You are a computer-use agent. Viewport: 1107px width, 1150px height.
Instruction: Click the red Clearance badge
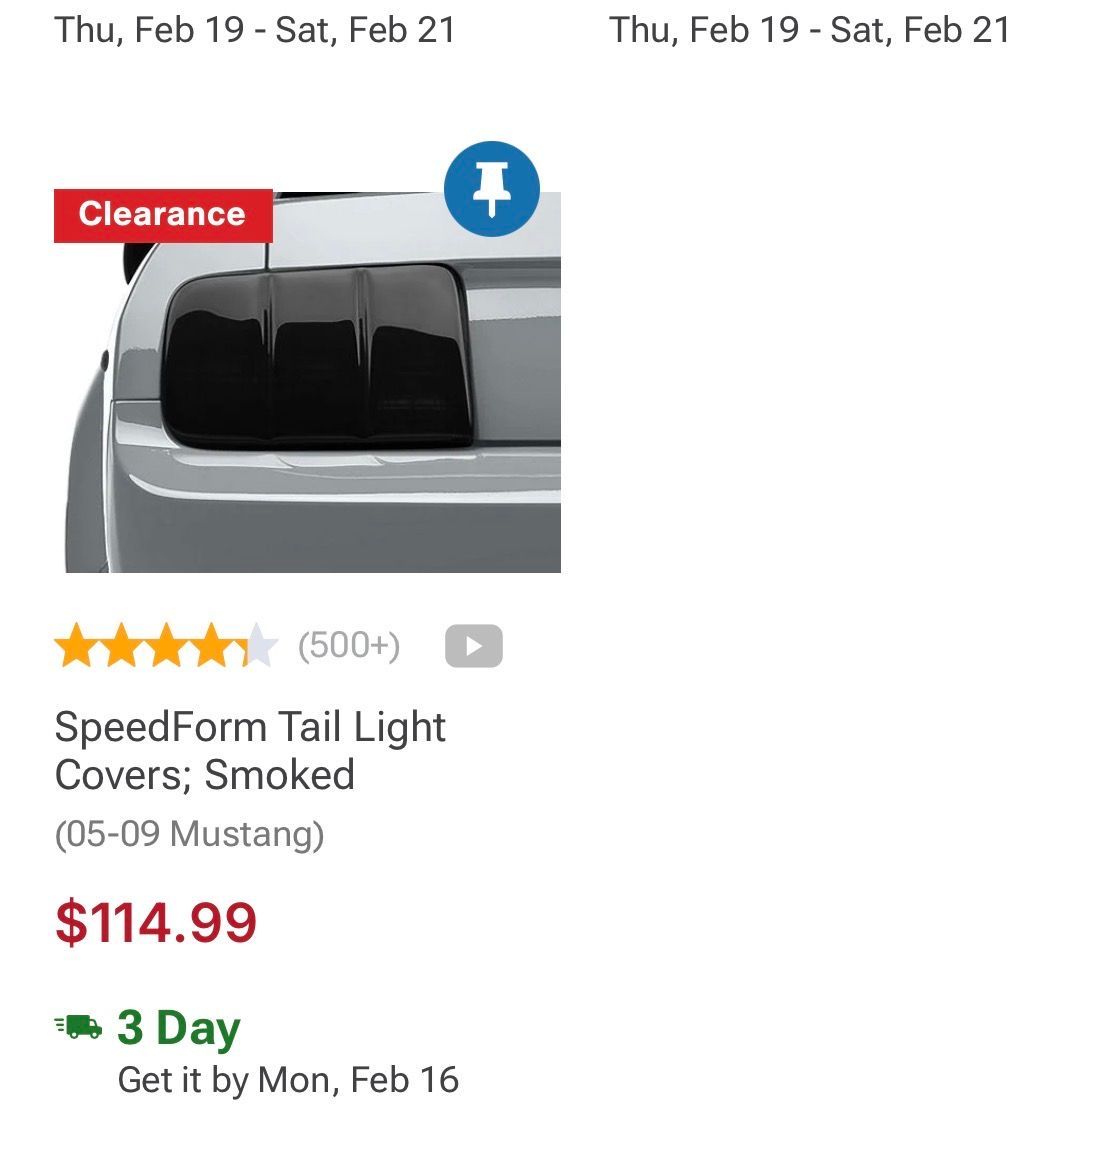coord(162,215)
